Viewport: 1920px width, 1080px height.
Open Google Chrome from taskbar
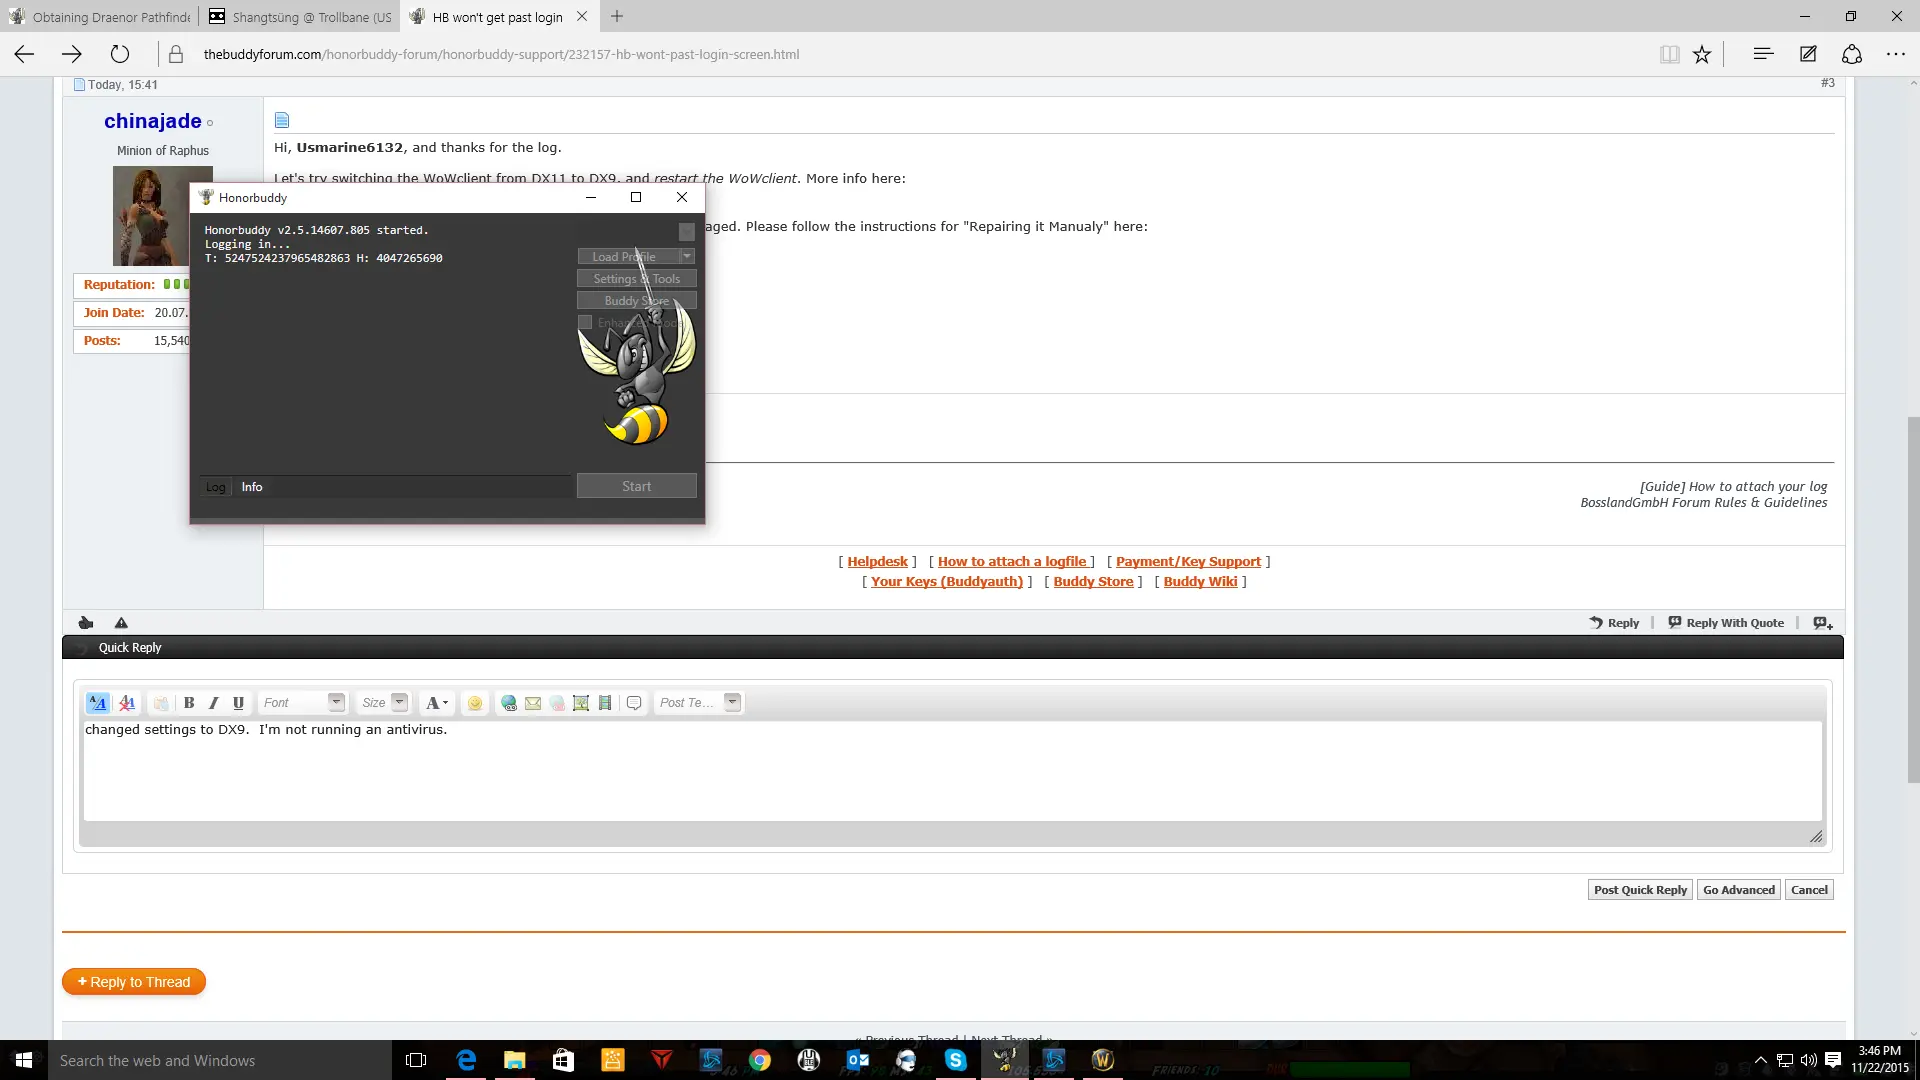point(760,1060)
